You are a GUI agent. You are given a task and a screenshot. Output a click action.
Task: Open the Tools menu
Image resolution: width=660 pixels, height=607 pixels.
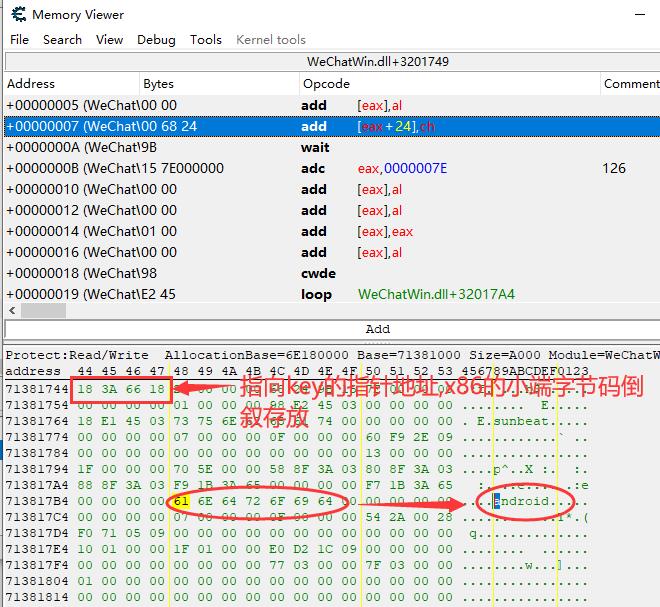pyautogui.click(x=206, y=40)
